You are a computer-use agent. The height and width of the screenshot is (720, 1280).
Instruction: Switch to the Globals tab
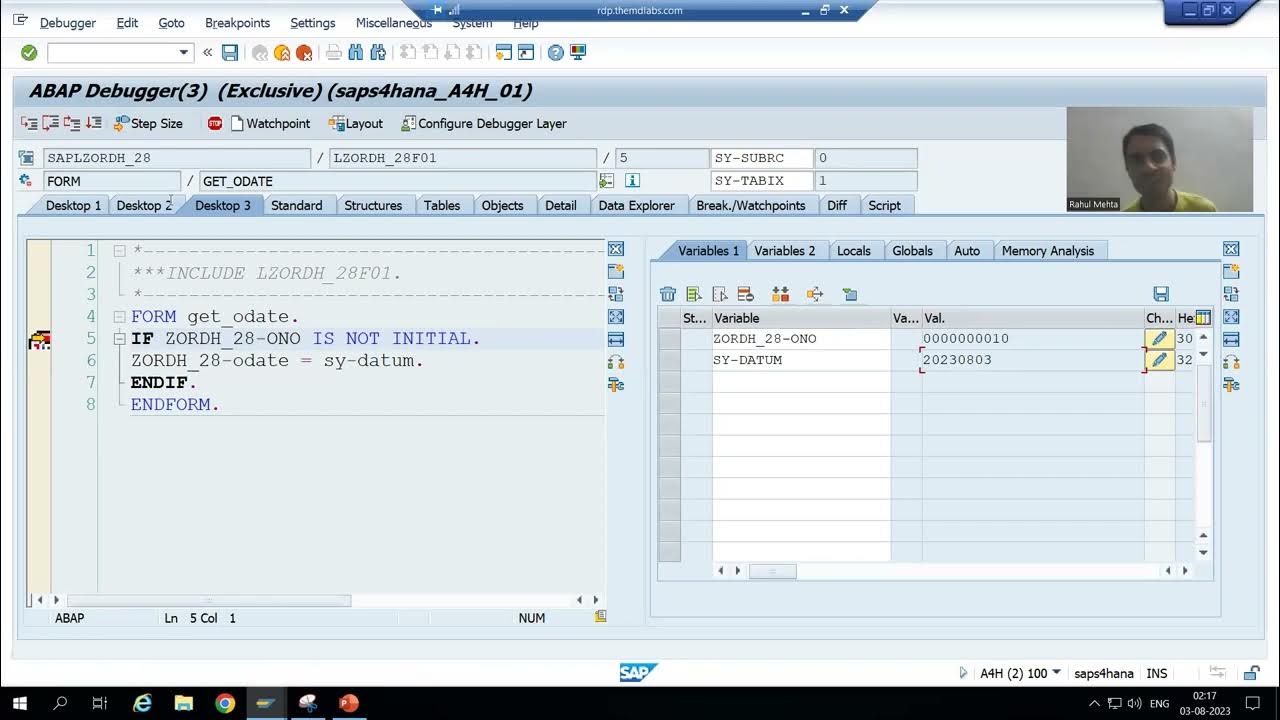coord(912,251)
